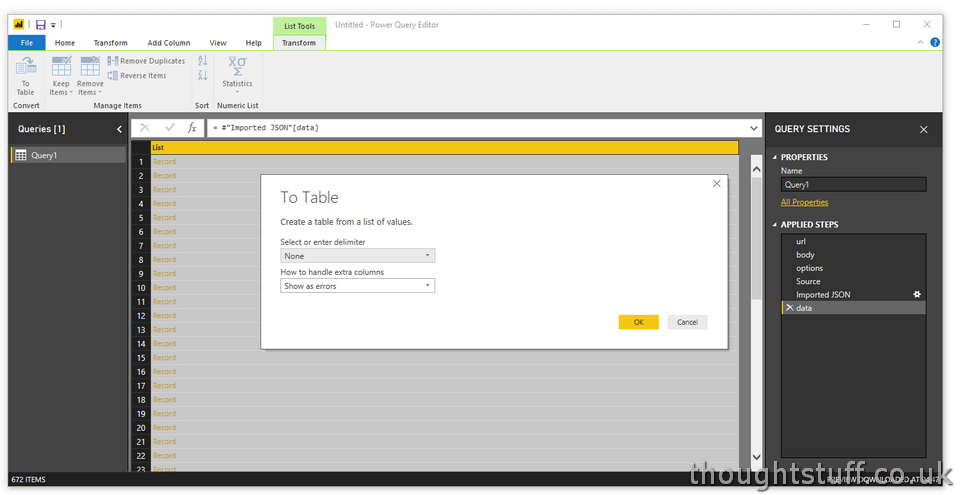Sort the list descending
Image resolution: width=960 pixels, height=495 pixels.
point(202,76)
